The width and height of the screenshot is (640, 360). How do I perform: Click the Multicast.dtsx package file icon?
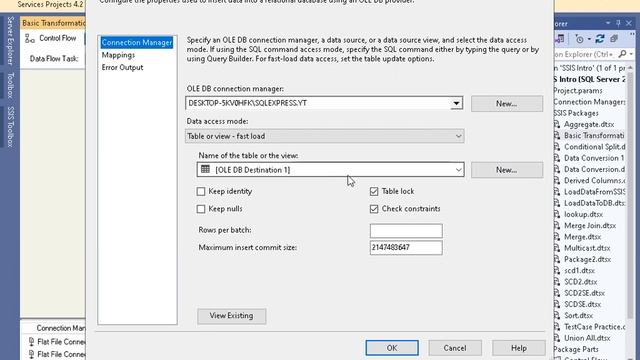(x=557, y=248)
